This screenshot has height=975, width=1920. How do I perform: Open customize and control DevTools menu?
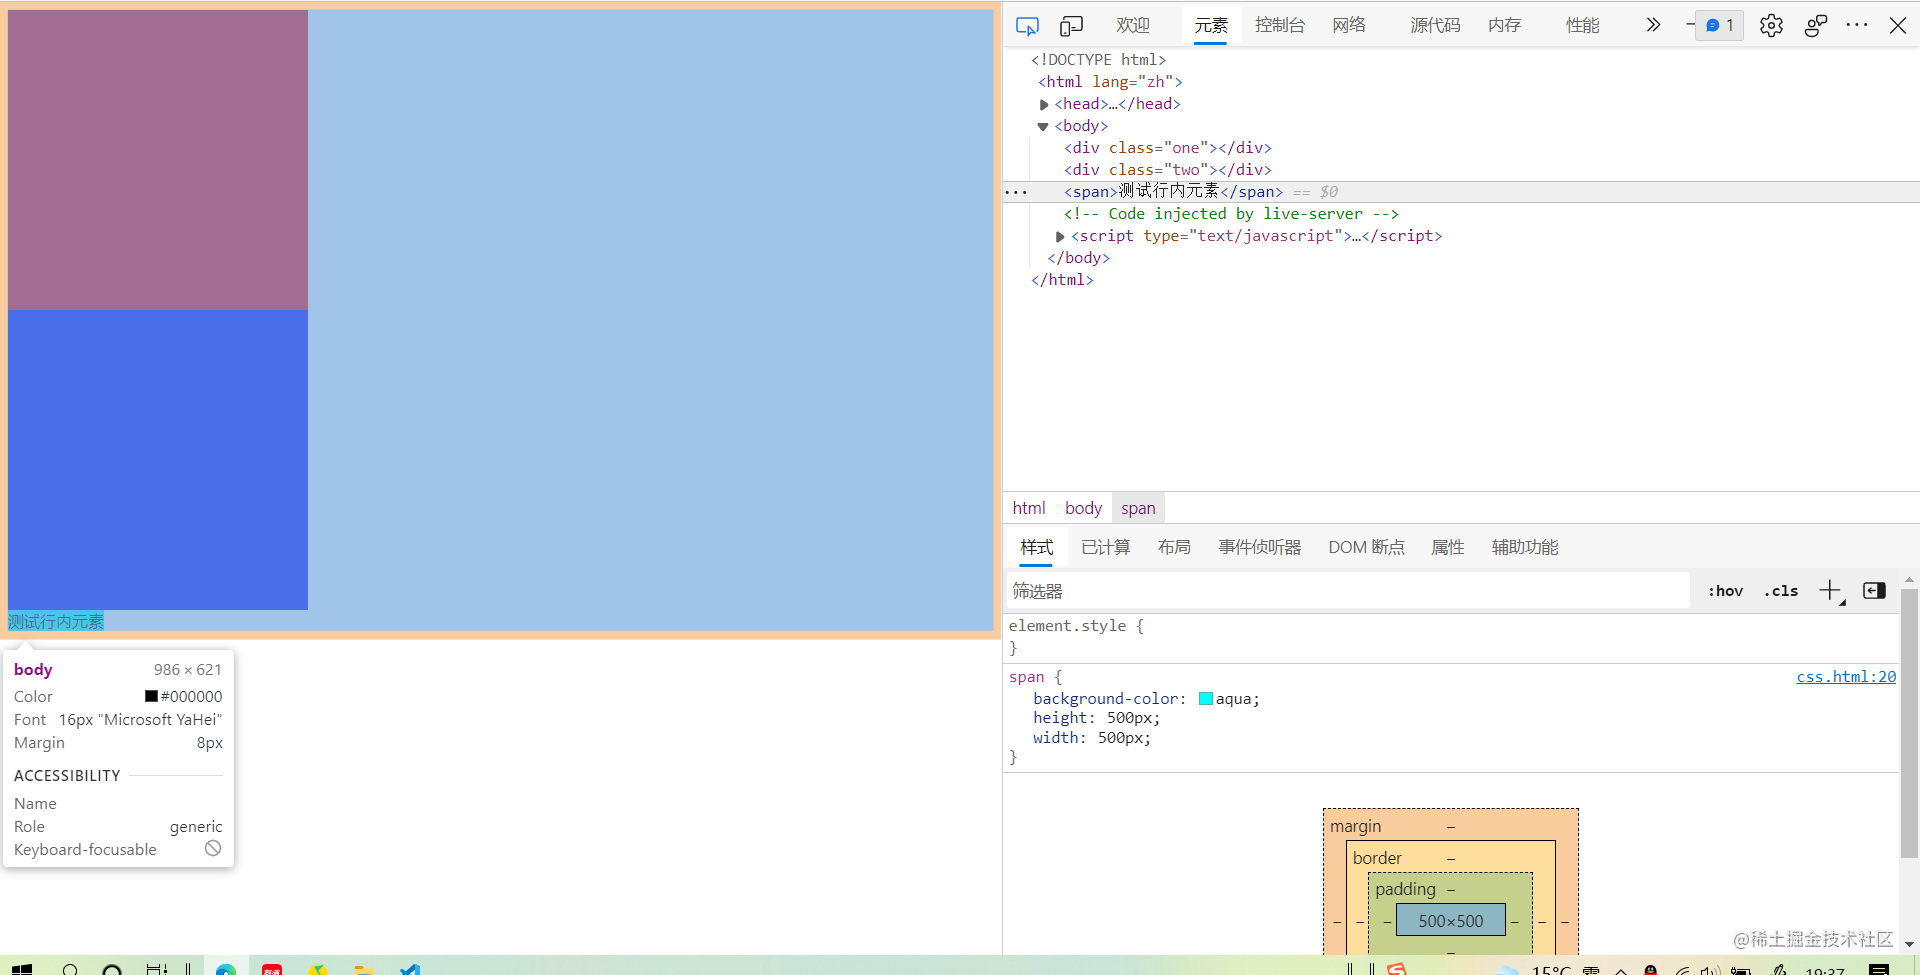pyautogui.click(x=1857, y=25)
